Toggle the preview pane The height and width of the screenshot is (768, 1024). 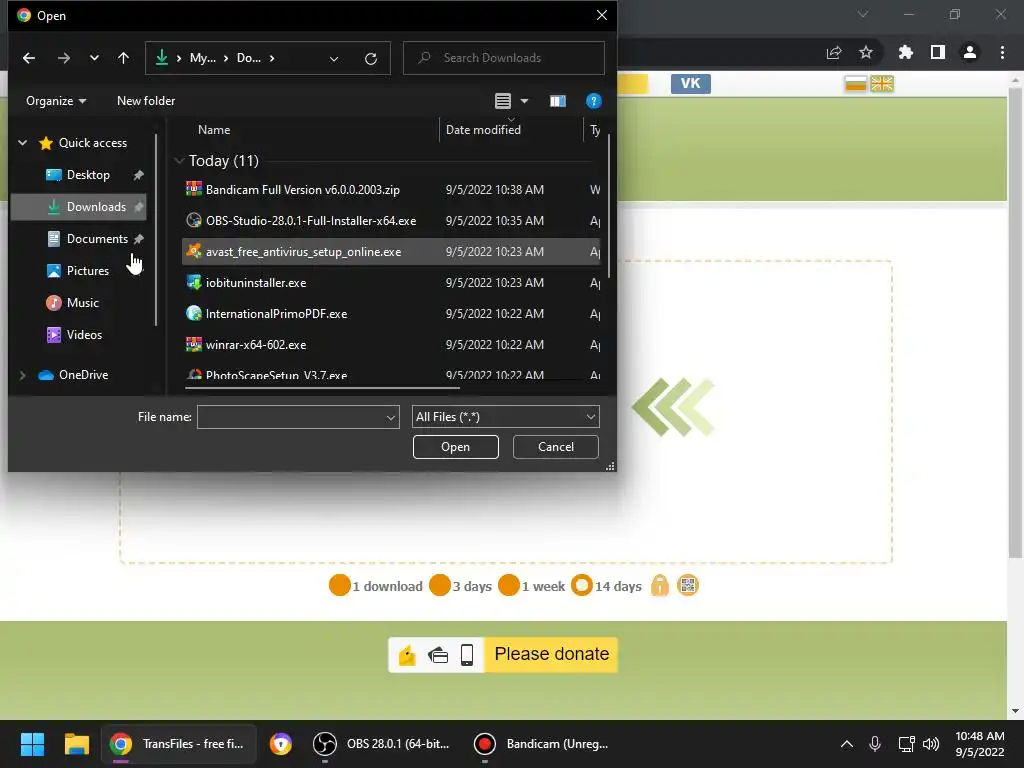pyautogui.click(x=558, y=101)
